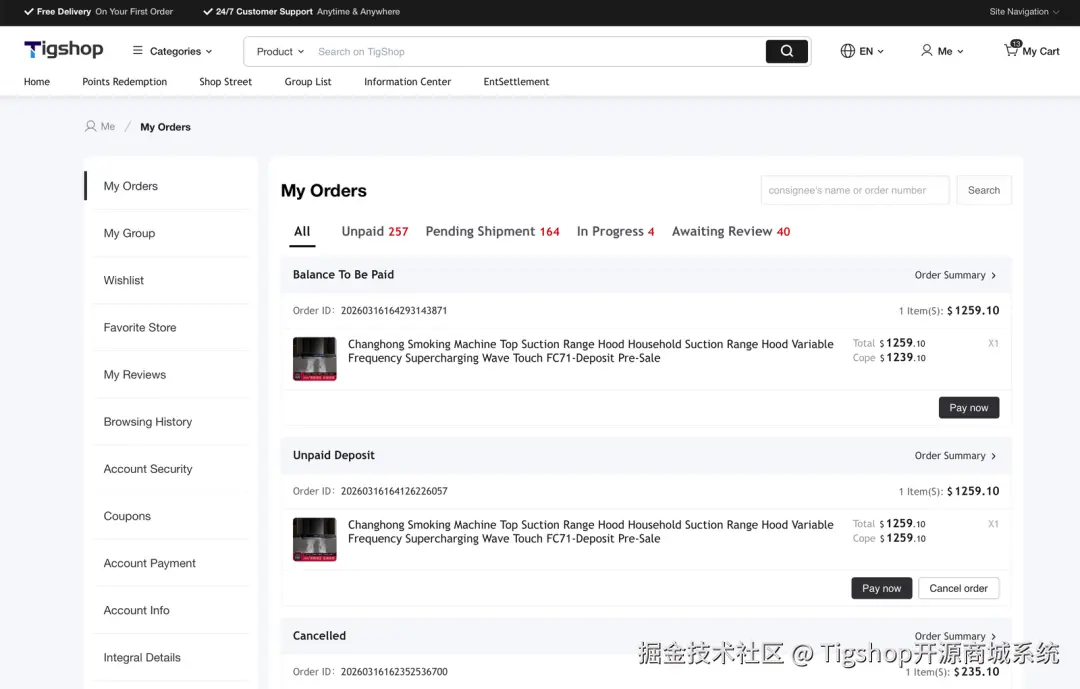Viewport: 1080px width, 689px height.
Task: Open Points Redemption page
Action: pyautogui.click(x=125, y=81)
